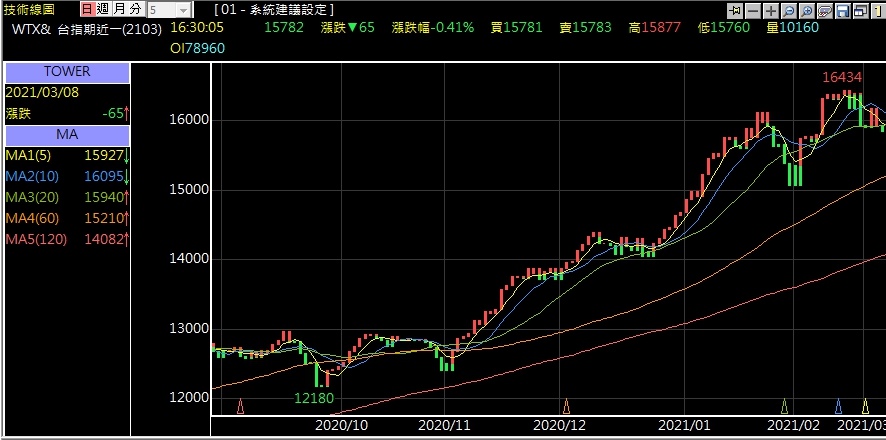
Task: Switch to monthly (月) chart period
Action: click(119, 9)
